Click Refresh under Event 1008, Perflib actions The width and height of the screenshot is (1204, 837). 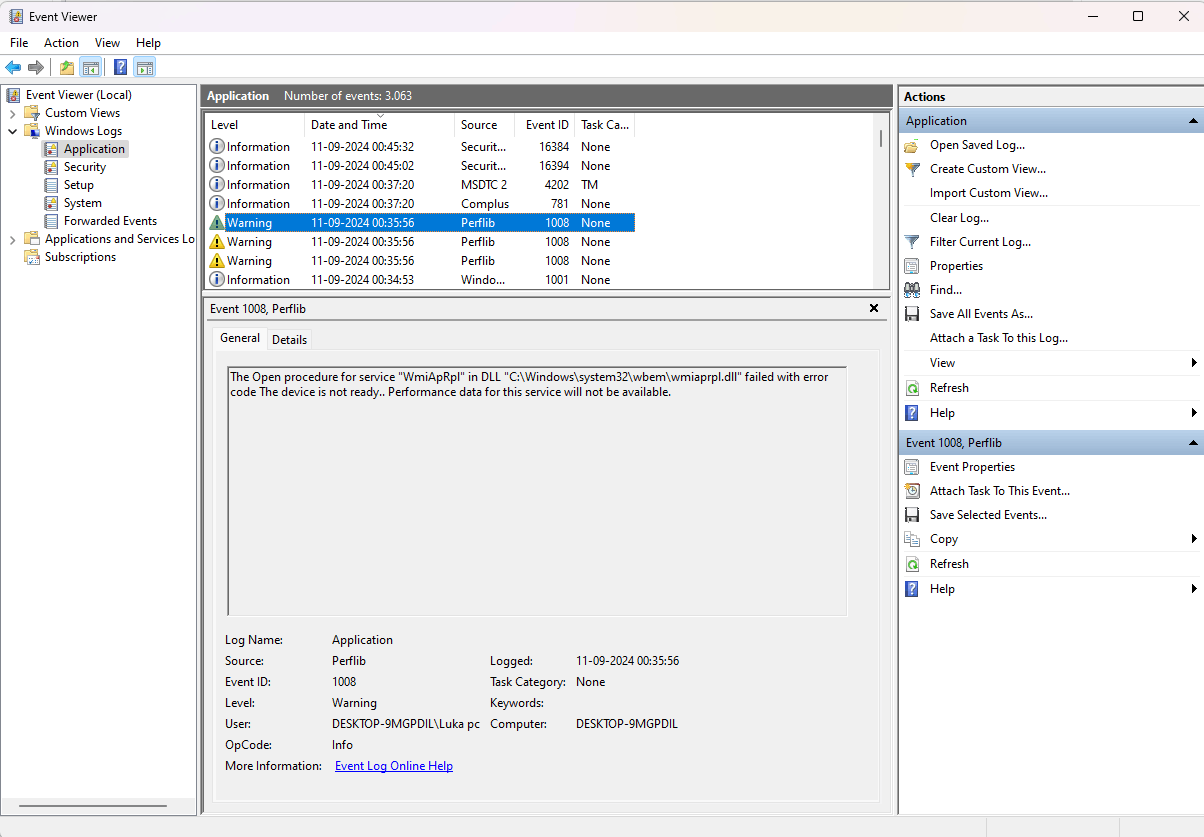[x=949, y=564]
